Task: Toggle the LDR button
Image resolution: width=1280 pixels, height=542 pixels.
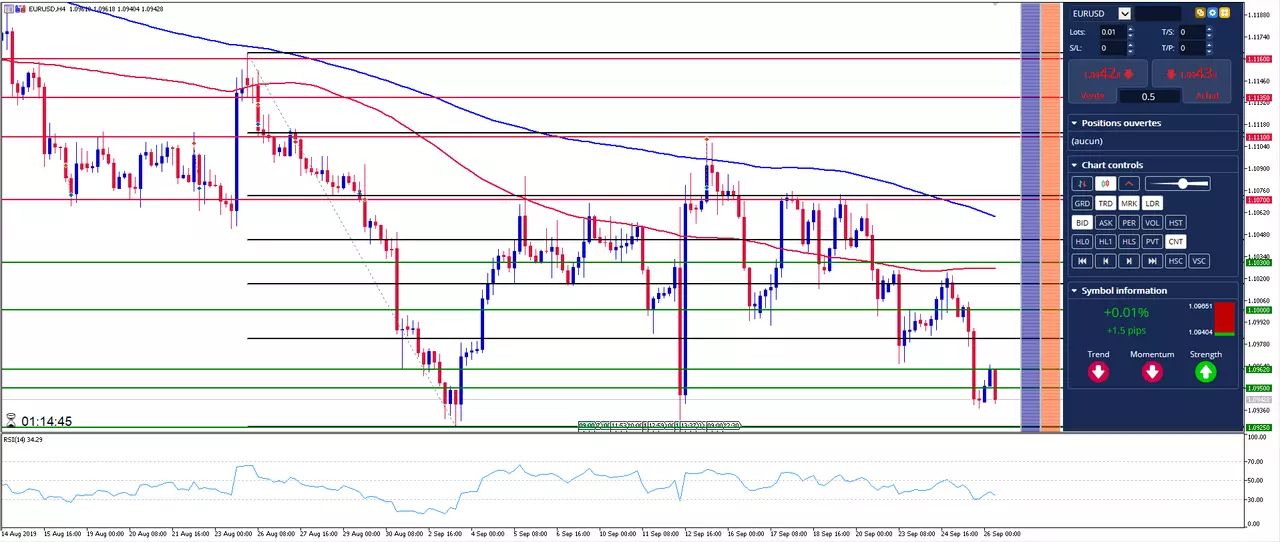Action: [x=1152, y=203]
